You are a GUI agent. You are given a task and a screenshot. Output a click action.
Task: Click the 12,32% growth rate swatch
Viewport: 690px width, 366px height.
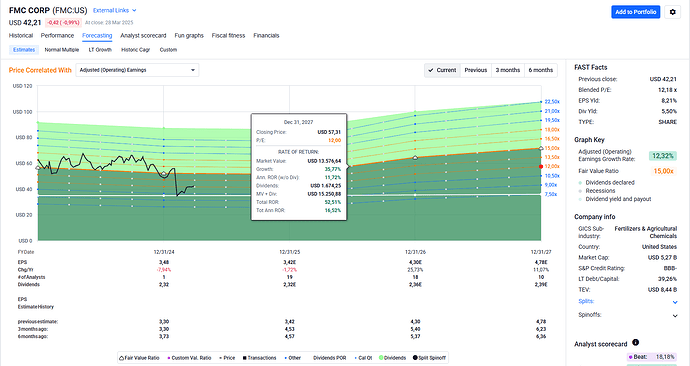coord(663,156)
